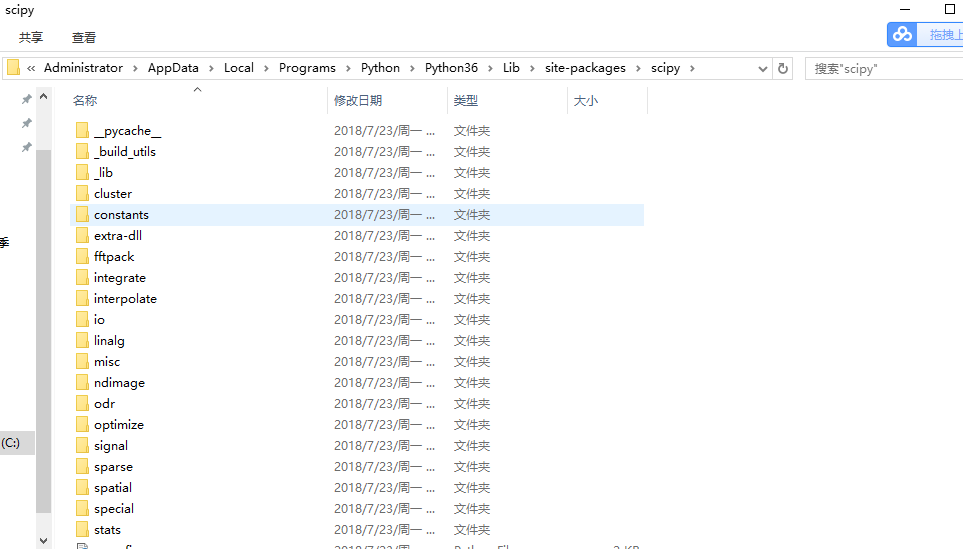963x554 pixels.
Task: Click the address bar folder icon
Action: click(14, 68)
